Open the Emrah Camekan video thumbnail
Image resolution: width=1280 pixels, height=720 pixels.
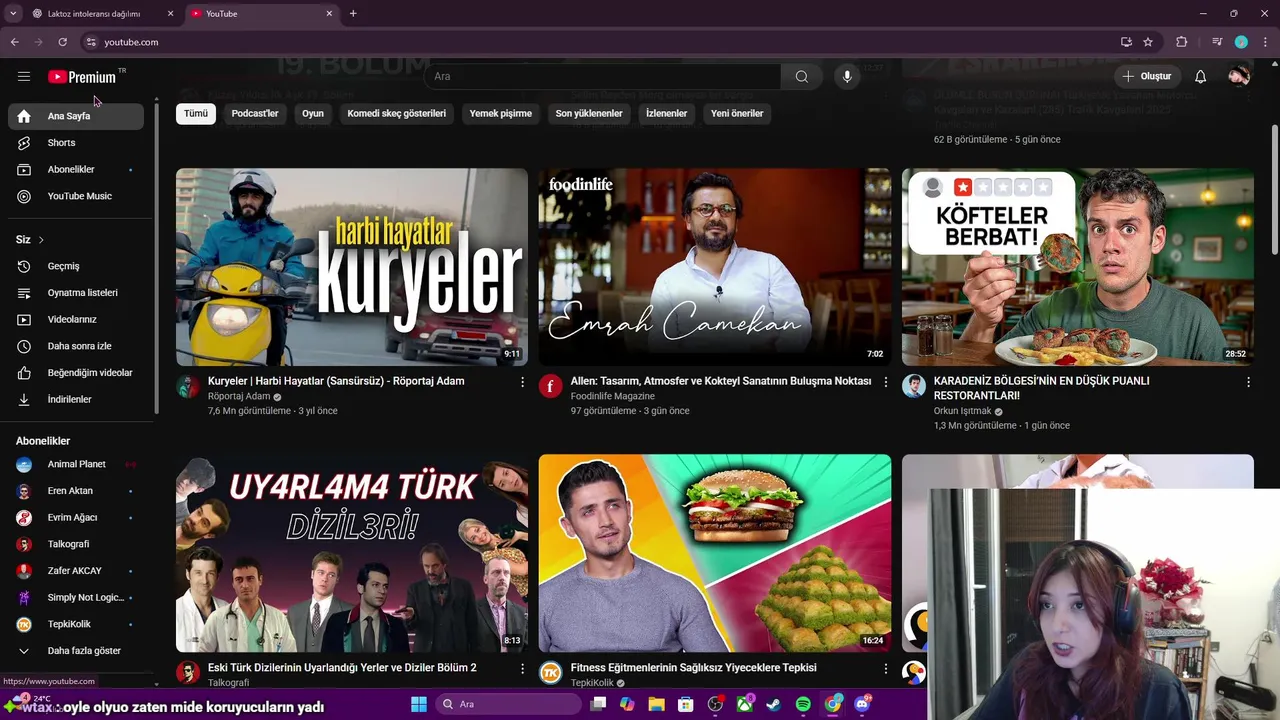715,267
